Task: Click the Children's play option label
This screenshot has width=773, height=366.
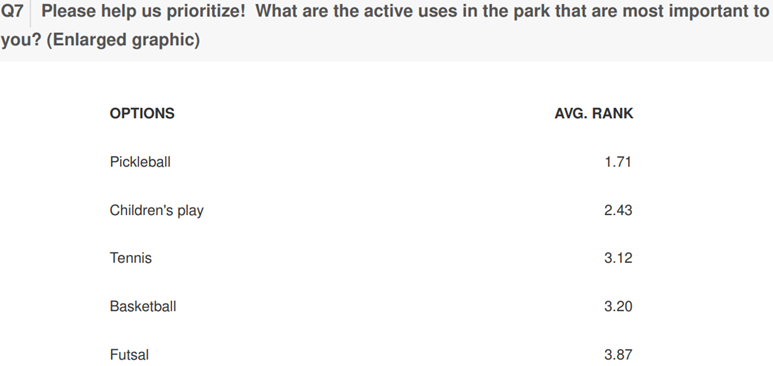Action: tap(156, 211)
